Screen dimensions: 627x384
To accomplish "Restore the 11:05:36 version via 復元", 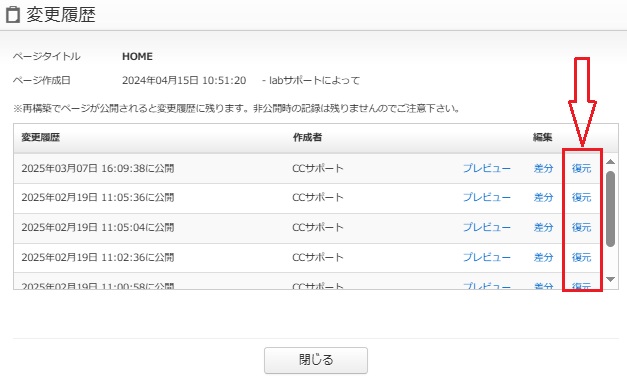I will (x=581, y=198).
